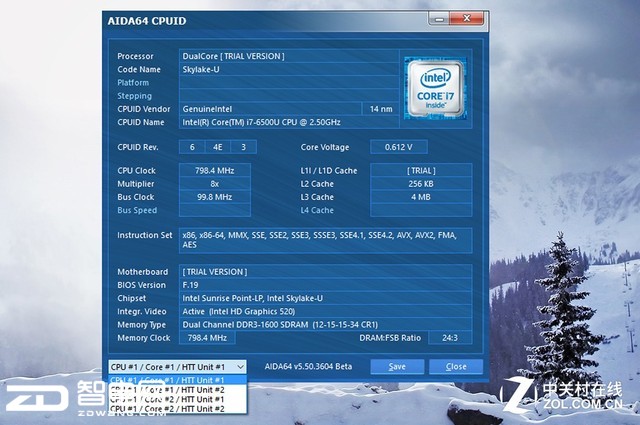
Task: Click the Instruction Set list text
Action: click(320, 240)
